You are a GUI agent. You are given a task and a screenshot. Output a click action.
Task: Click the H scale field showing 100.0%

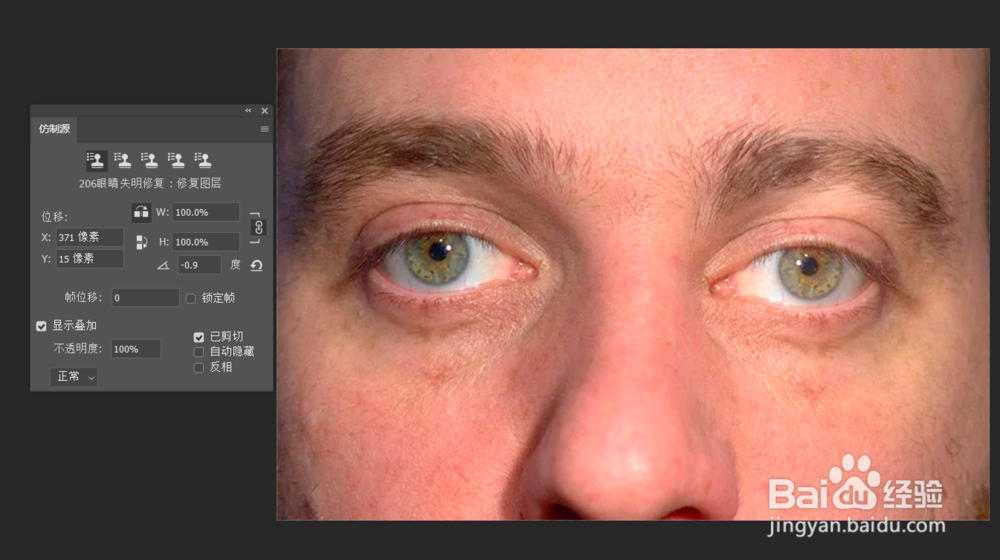205,242
